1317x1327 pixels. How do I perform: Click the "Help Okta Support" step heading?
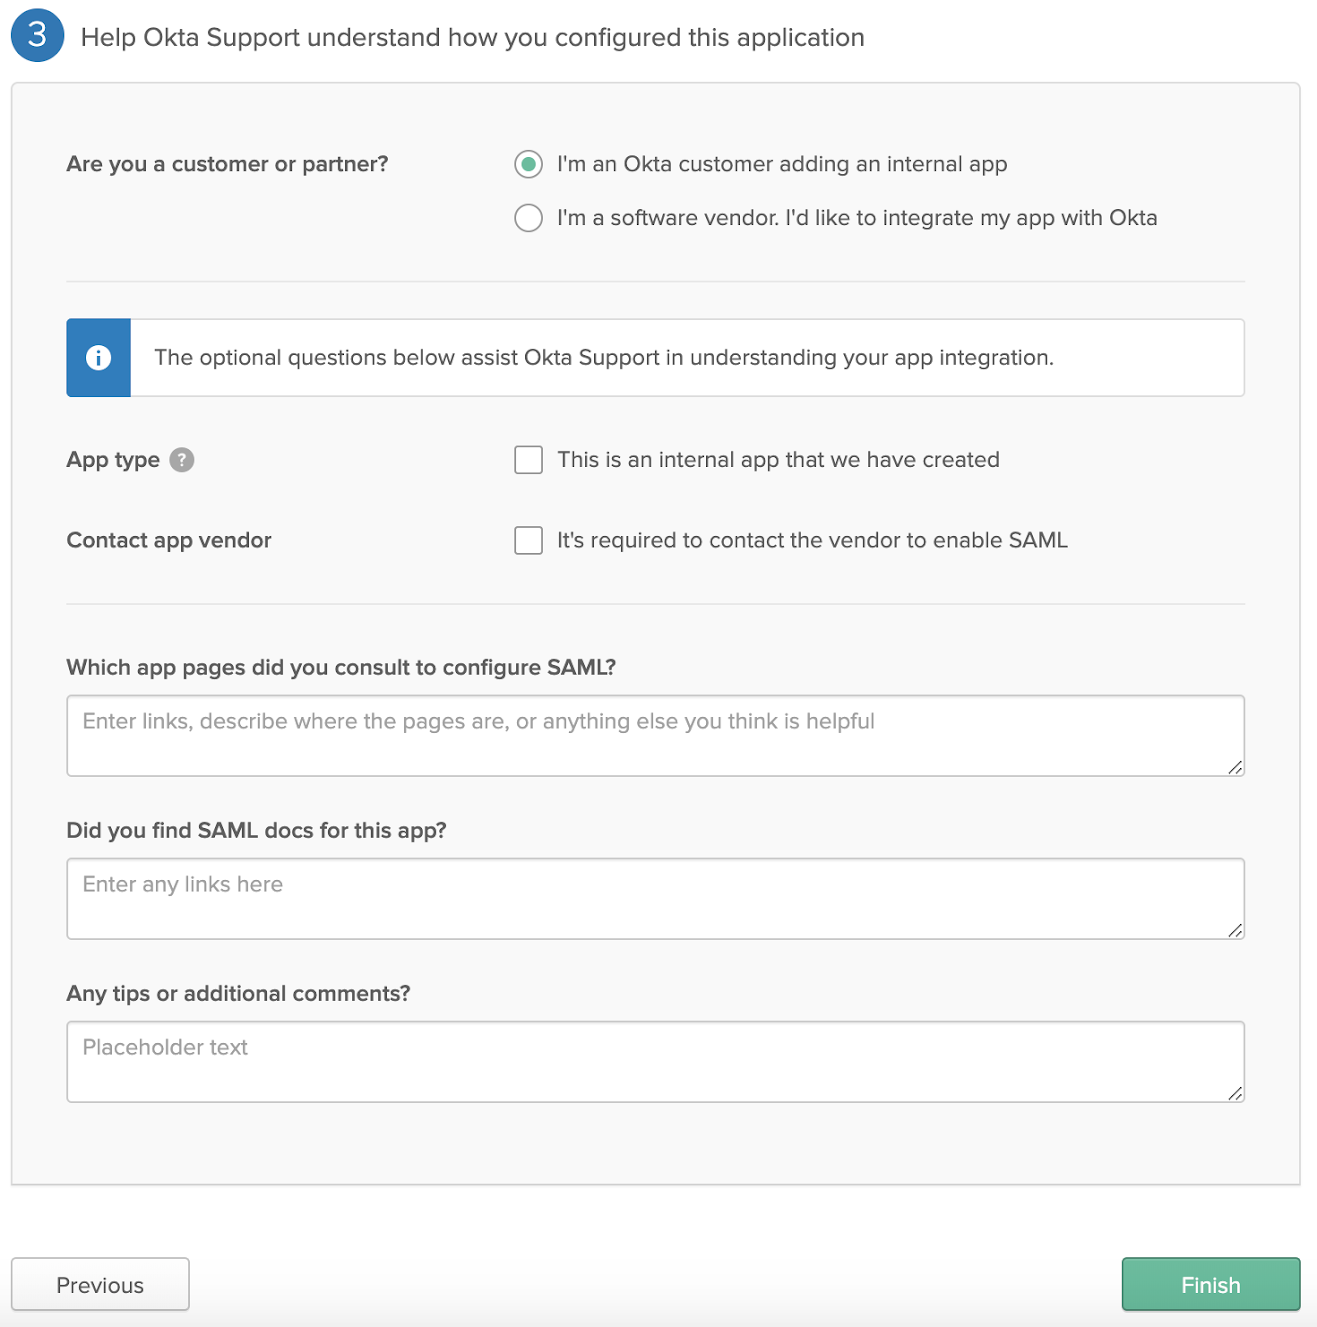pos(472,37)
